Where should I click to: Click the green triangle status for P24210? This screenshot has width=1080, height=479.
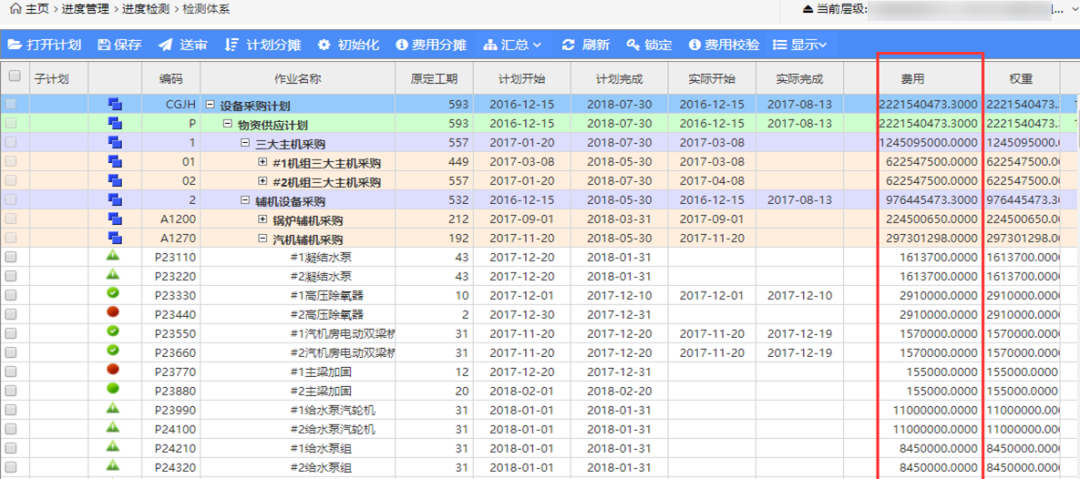[x=114, y=447]
